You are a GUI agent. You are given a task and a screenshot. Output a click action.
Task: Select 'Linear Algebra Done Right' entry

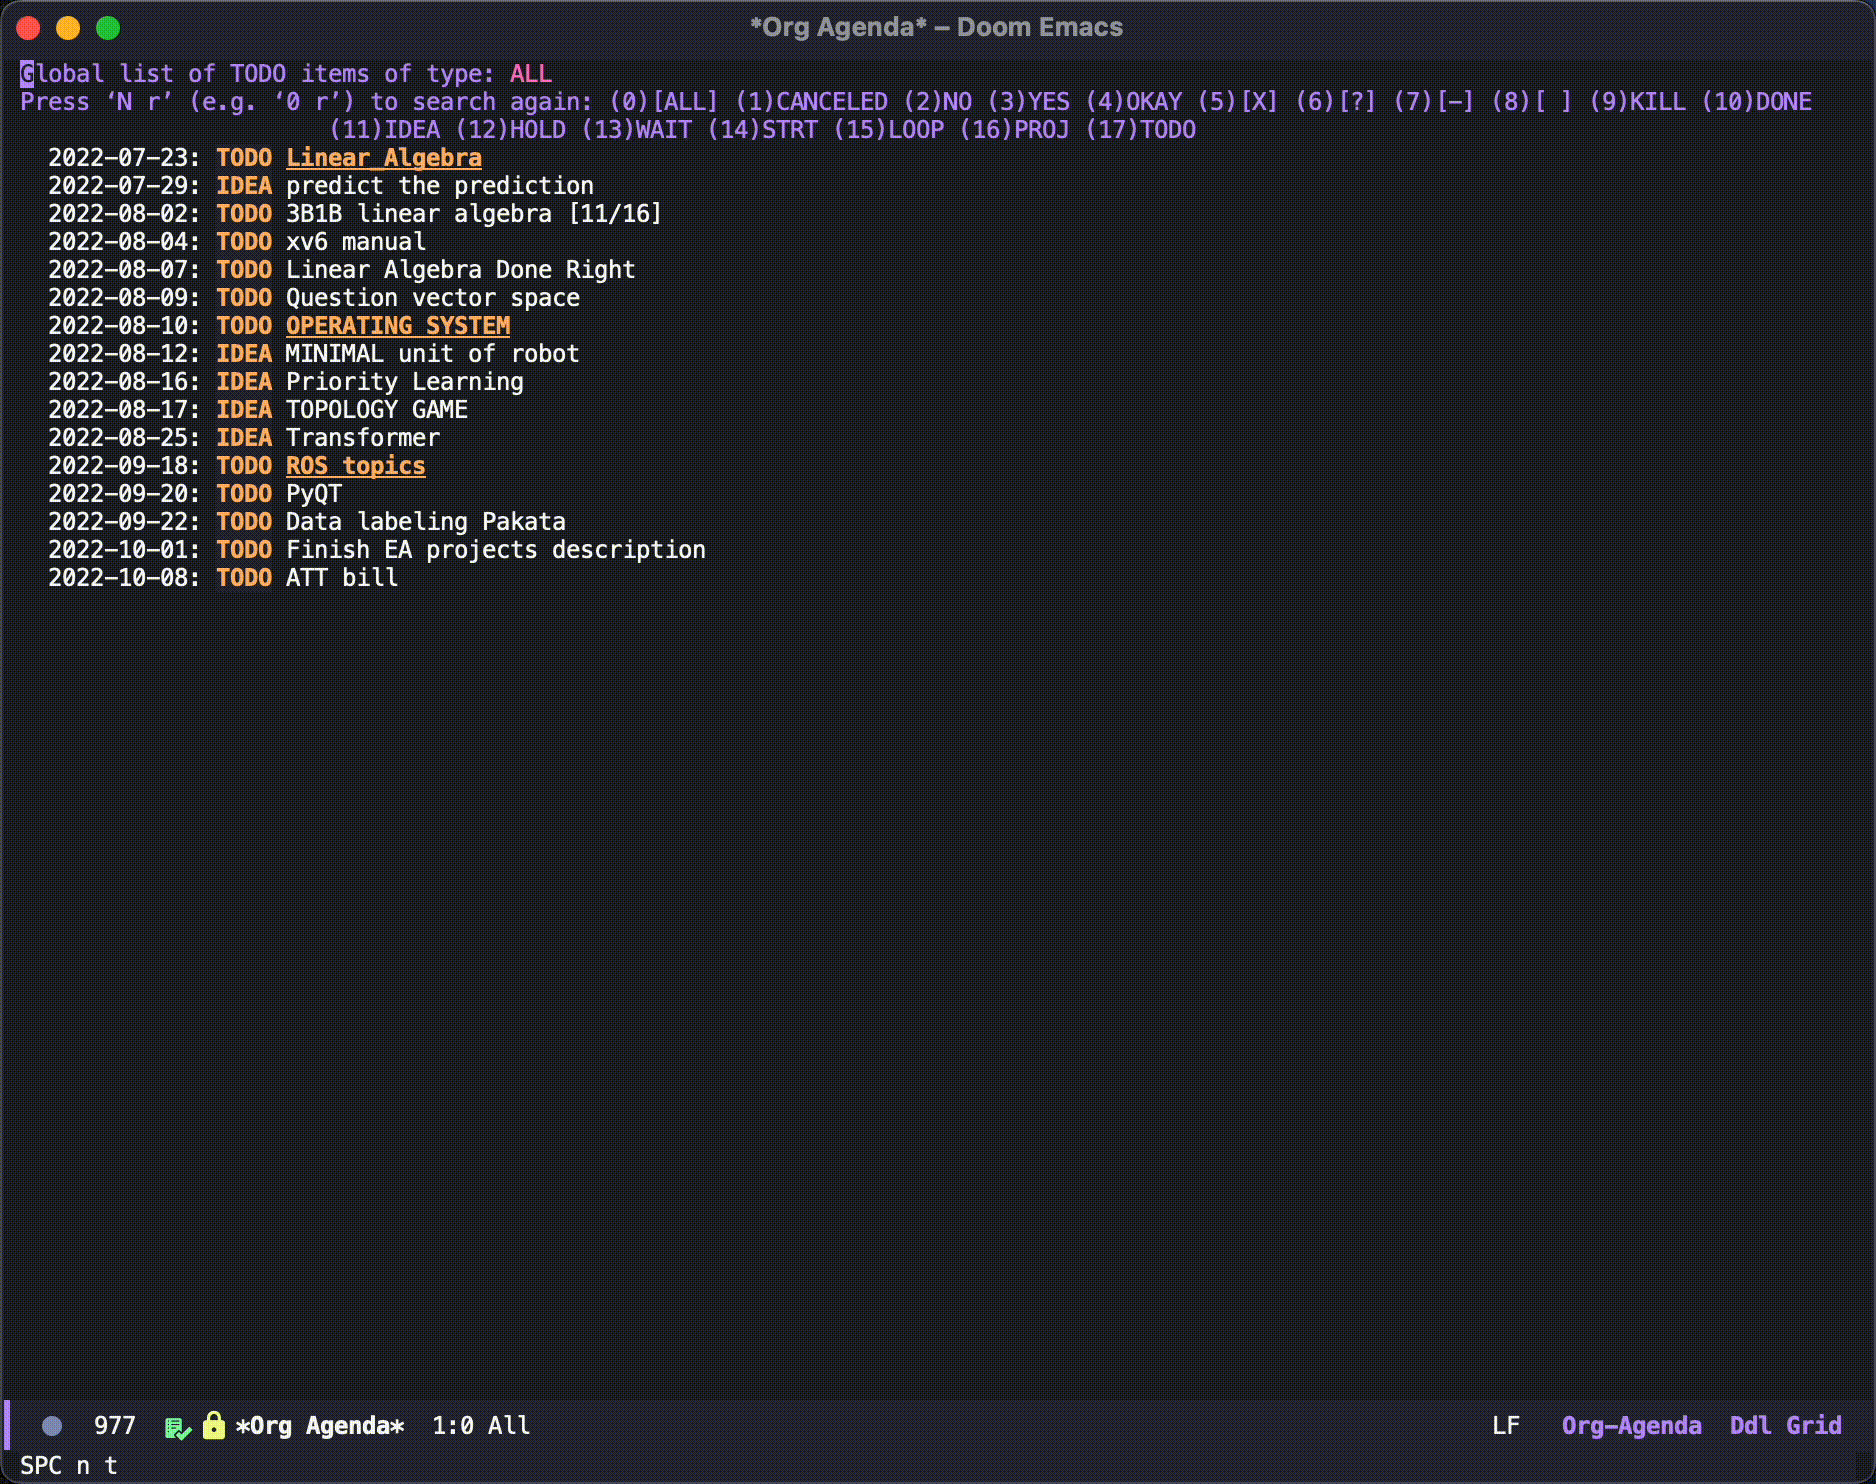coord(461,270)
